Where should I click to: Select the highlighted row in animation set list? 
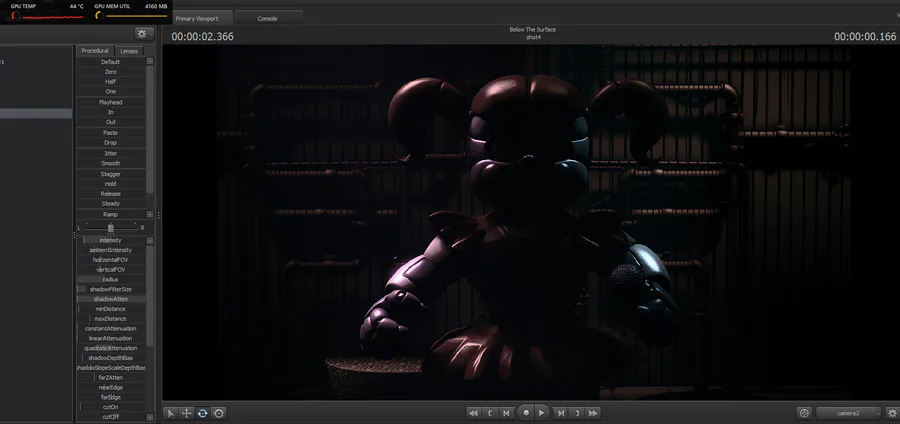[36, 114]
